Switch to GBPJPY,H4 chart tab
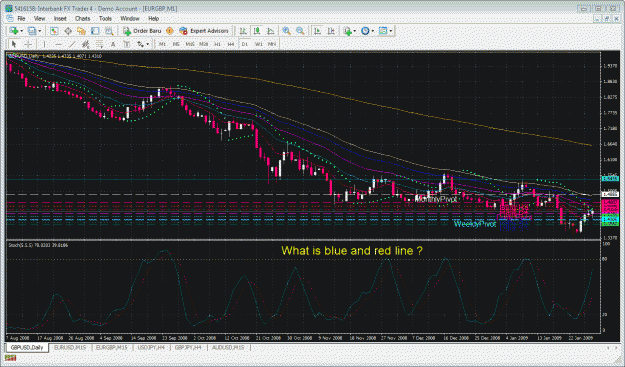The width and height of the screenshot is (625, 367). [188, 347]
